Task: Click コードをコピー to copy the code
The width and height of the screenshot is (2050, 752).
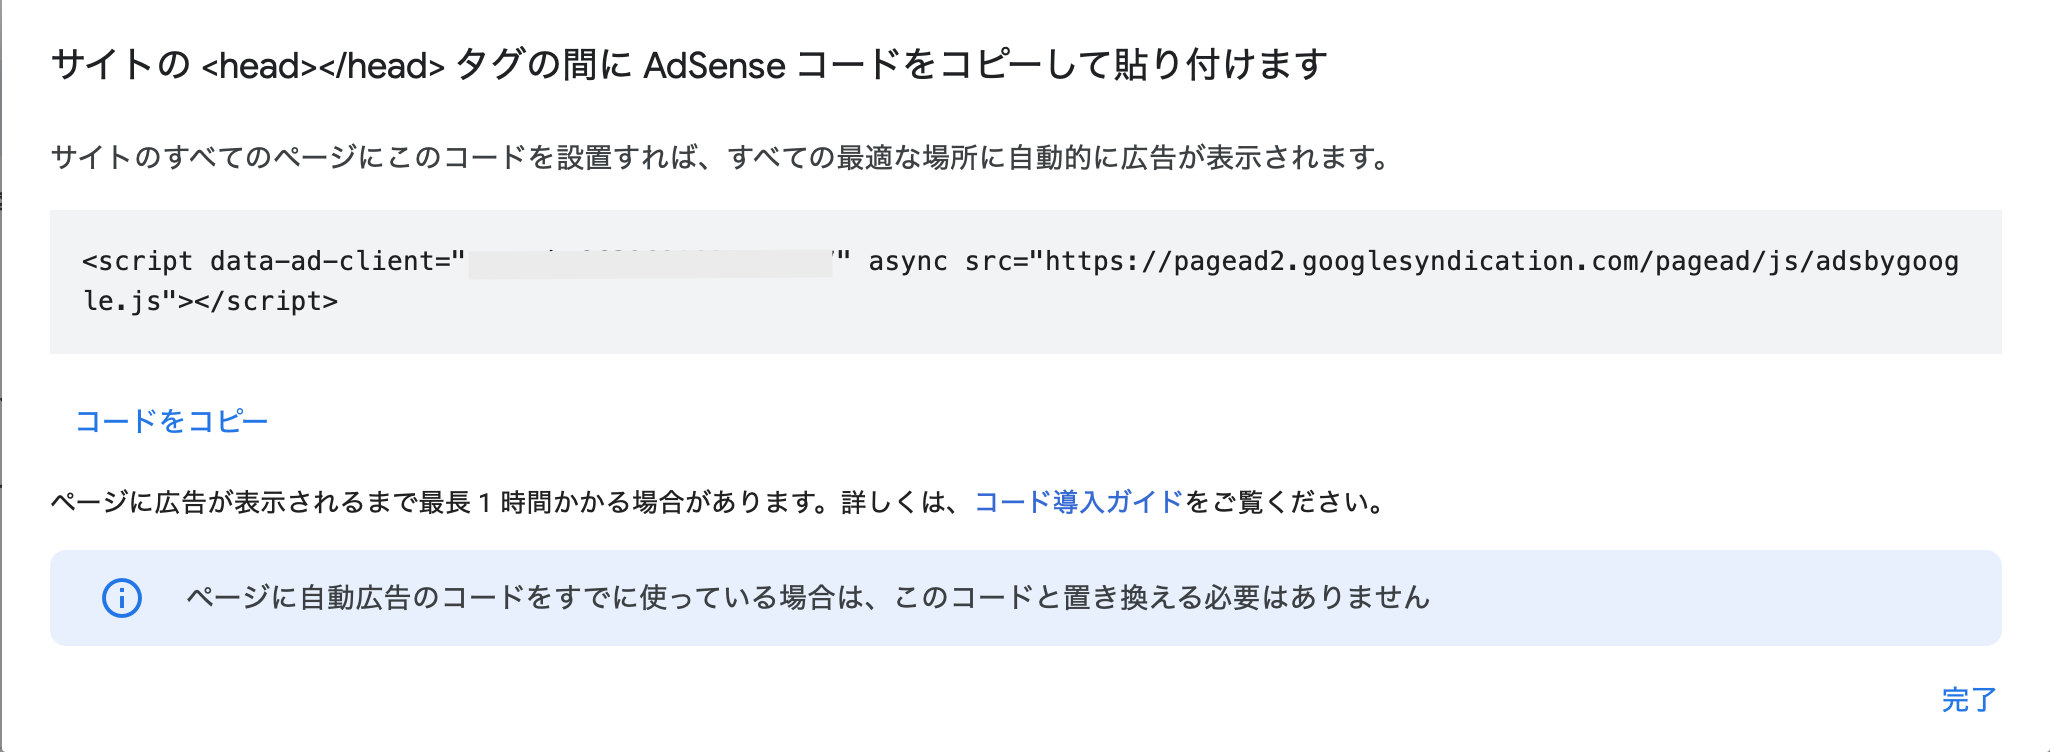Action: click(172, 421)
